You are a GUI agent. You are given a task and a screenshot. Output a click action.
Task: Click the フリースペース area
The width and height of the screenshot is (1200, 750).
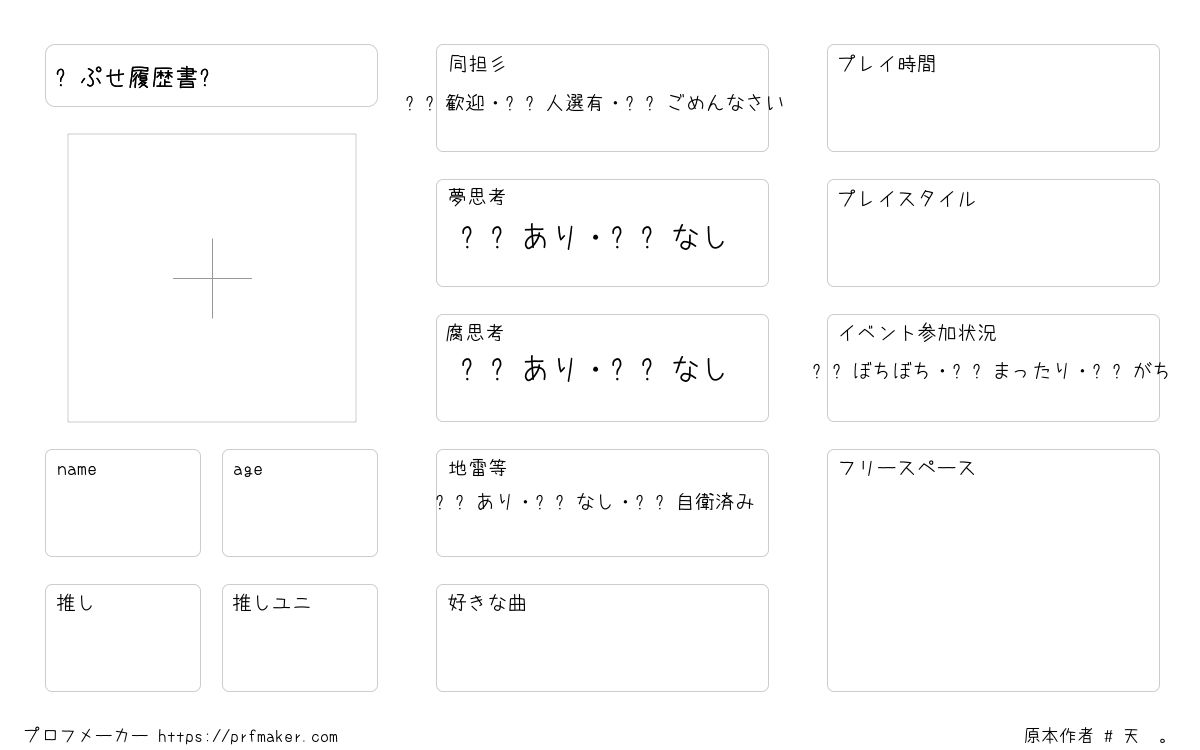(993, 570)
